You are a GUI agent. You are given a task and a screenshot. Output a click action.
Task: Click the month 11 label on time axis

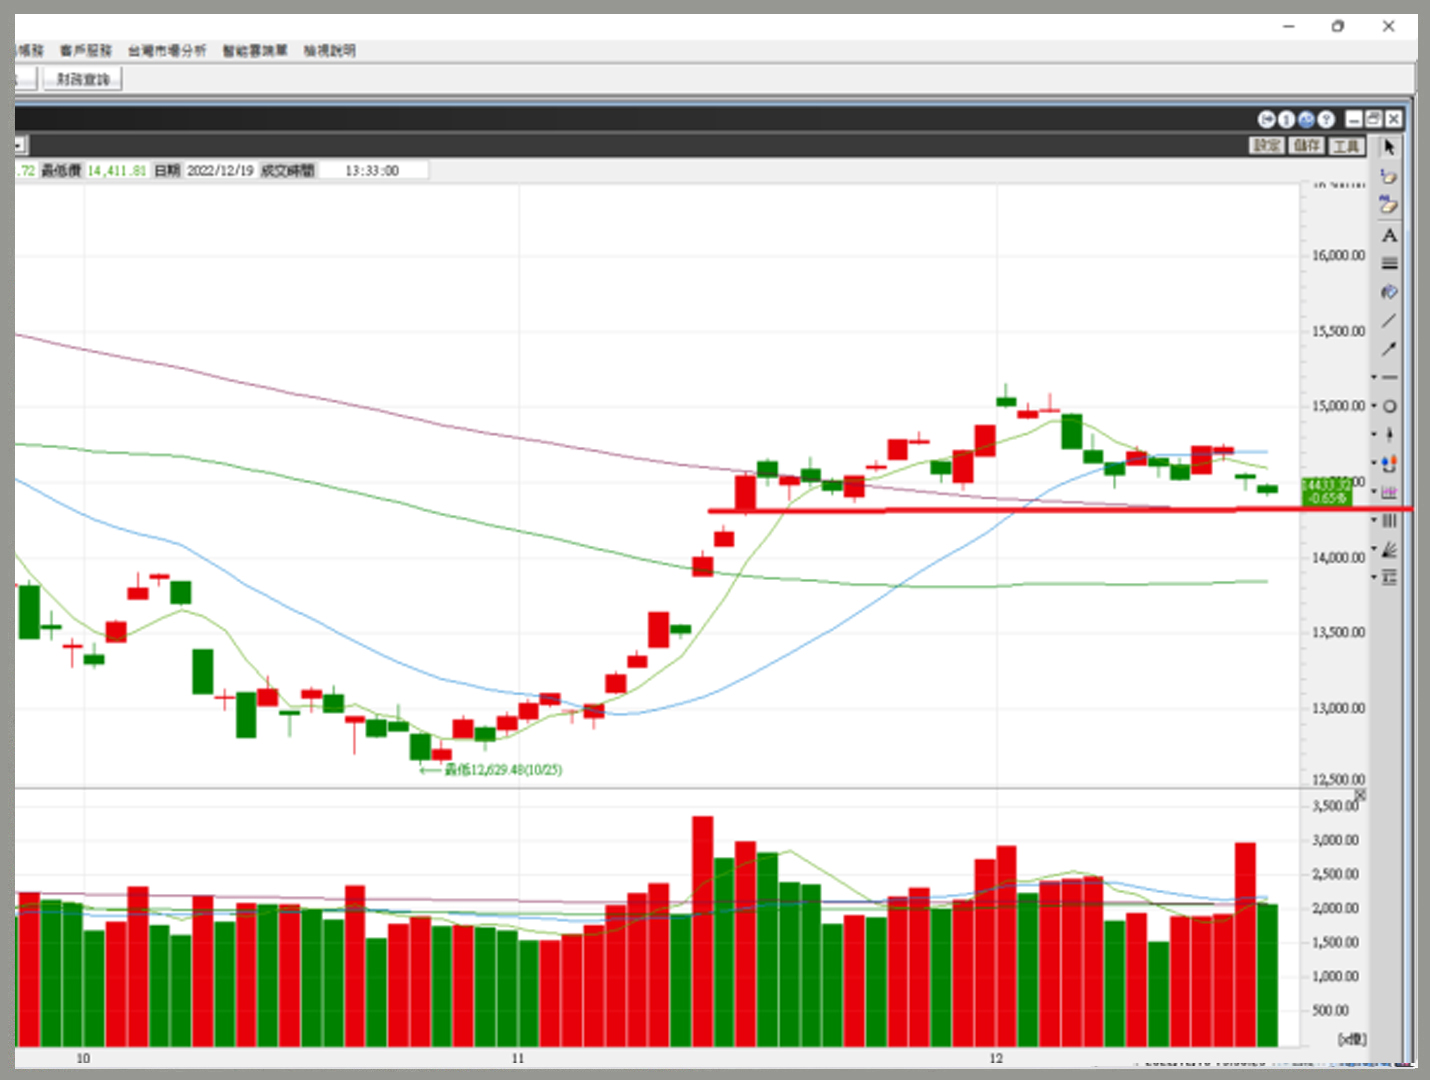point(518,1058)
